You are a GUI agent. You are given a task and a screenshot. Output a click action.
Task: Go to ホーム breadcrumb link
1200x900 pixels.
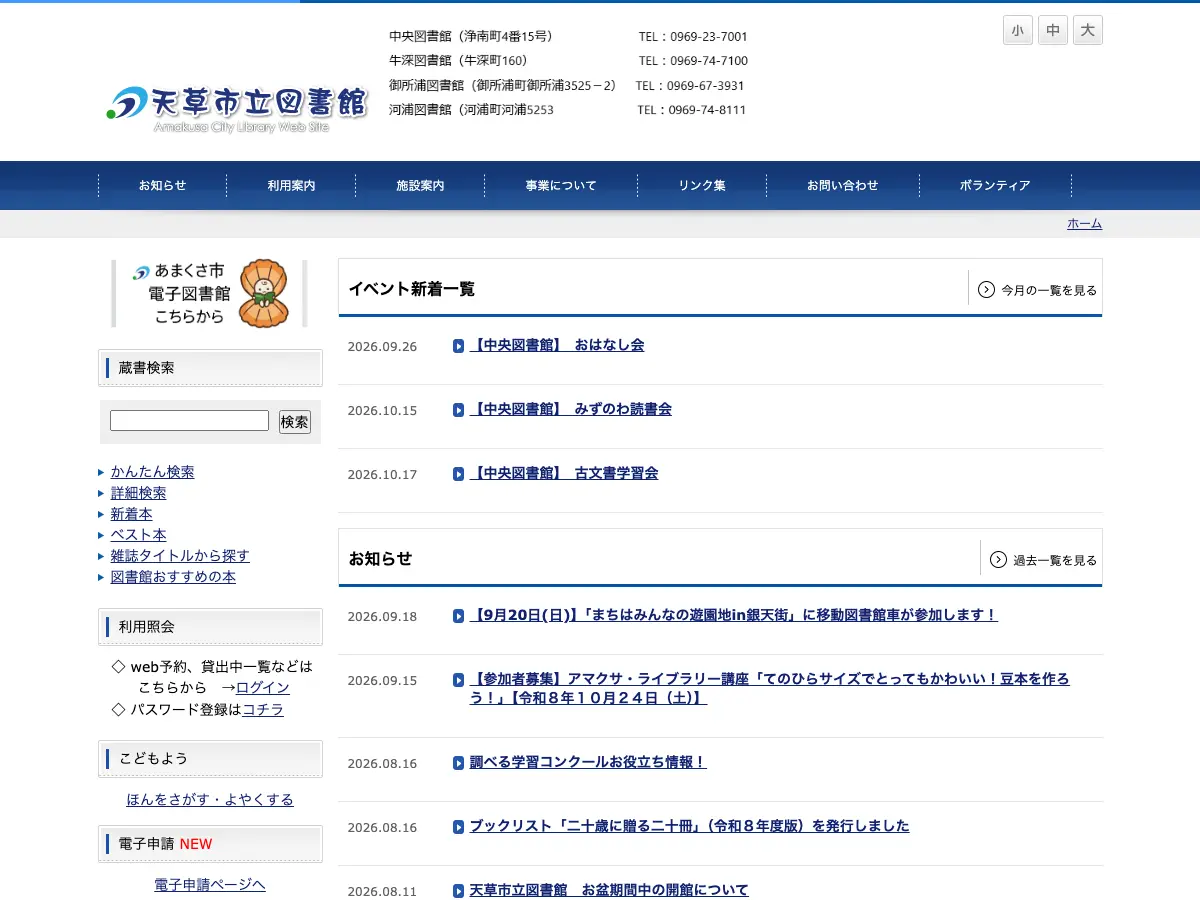point(1084,224)
